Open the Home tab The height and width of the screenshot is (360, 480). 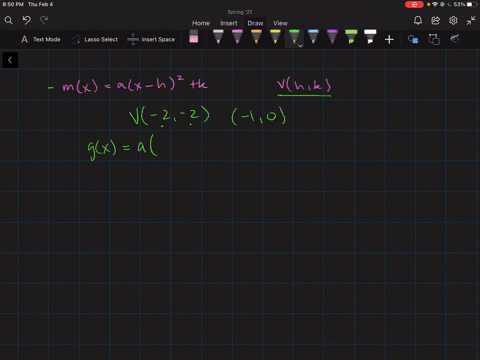[201, 23]
